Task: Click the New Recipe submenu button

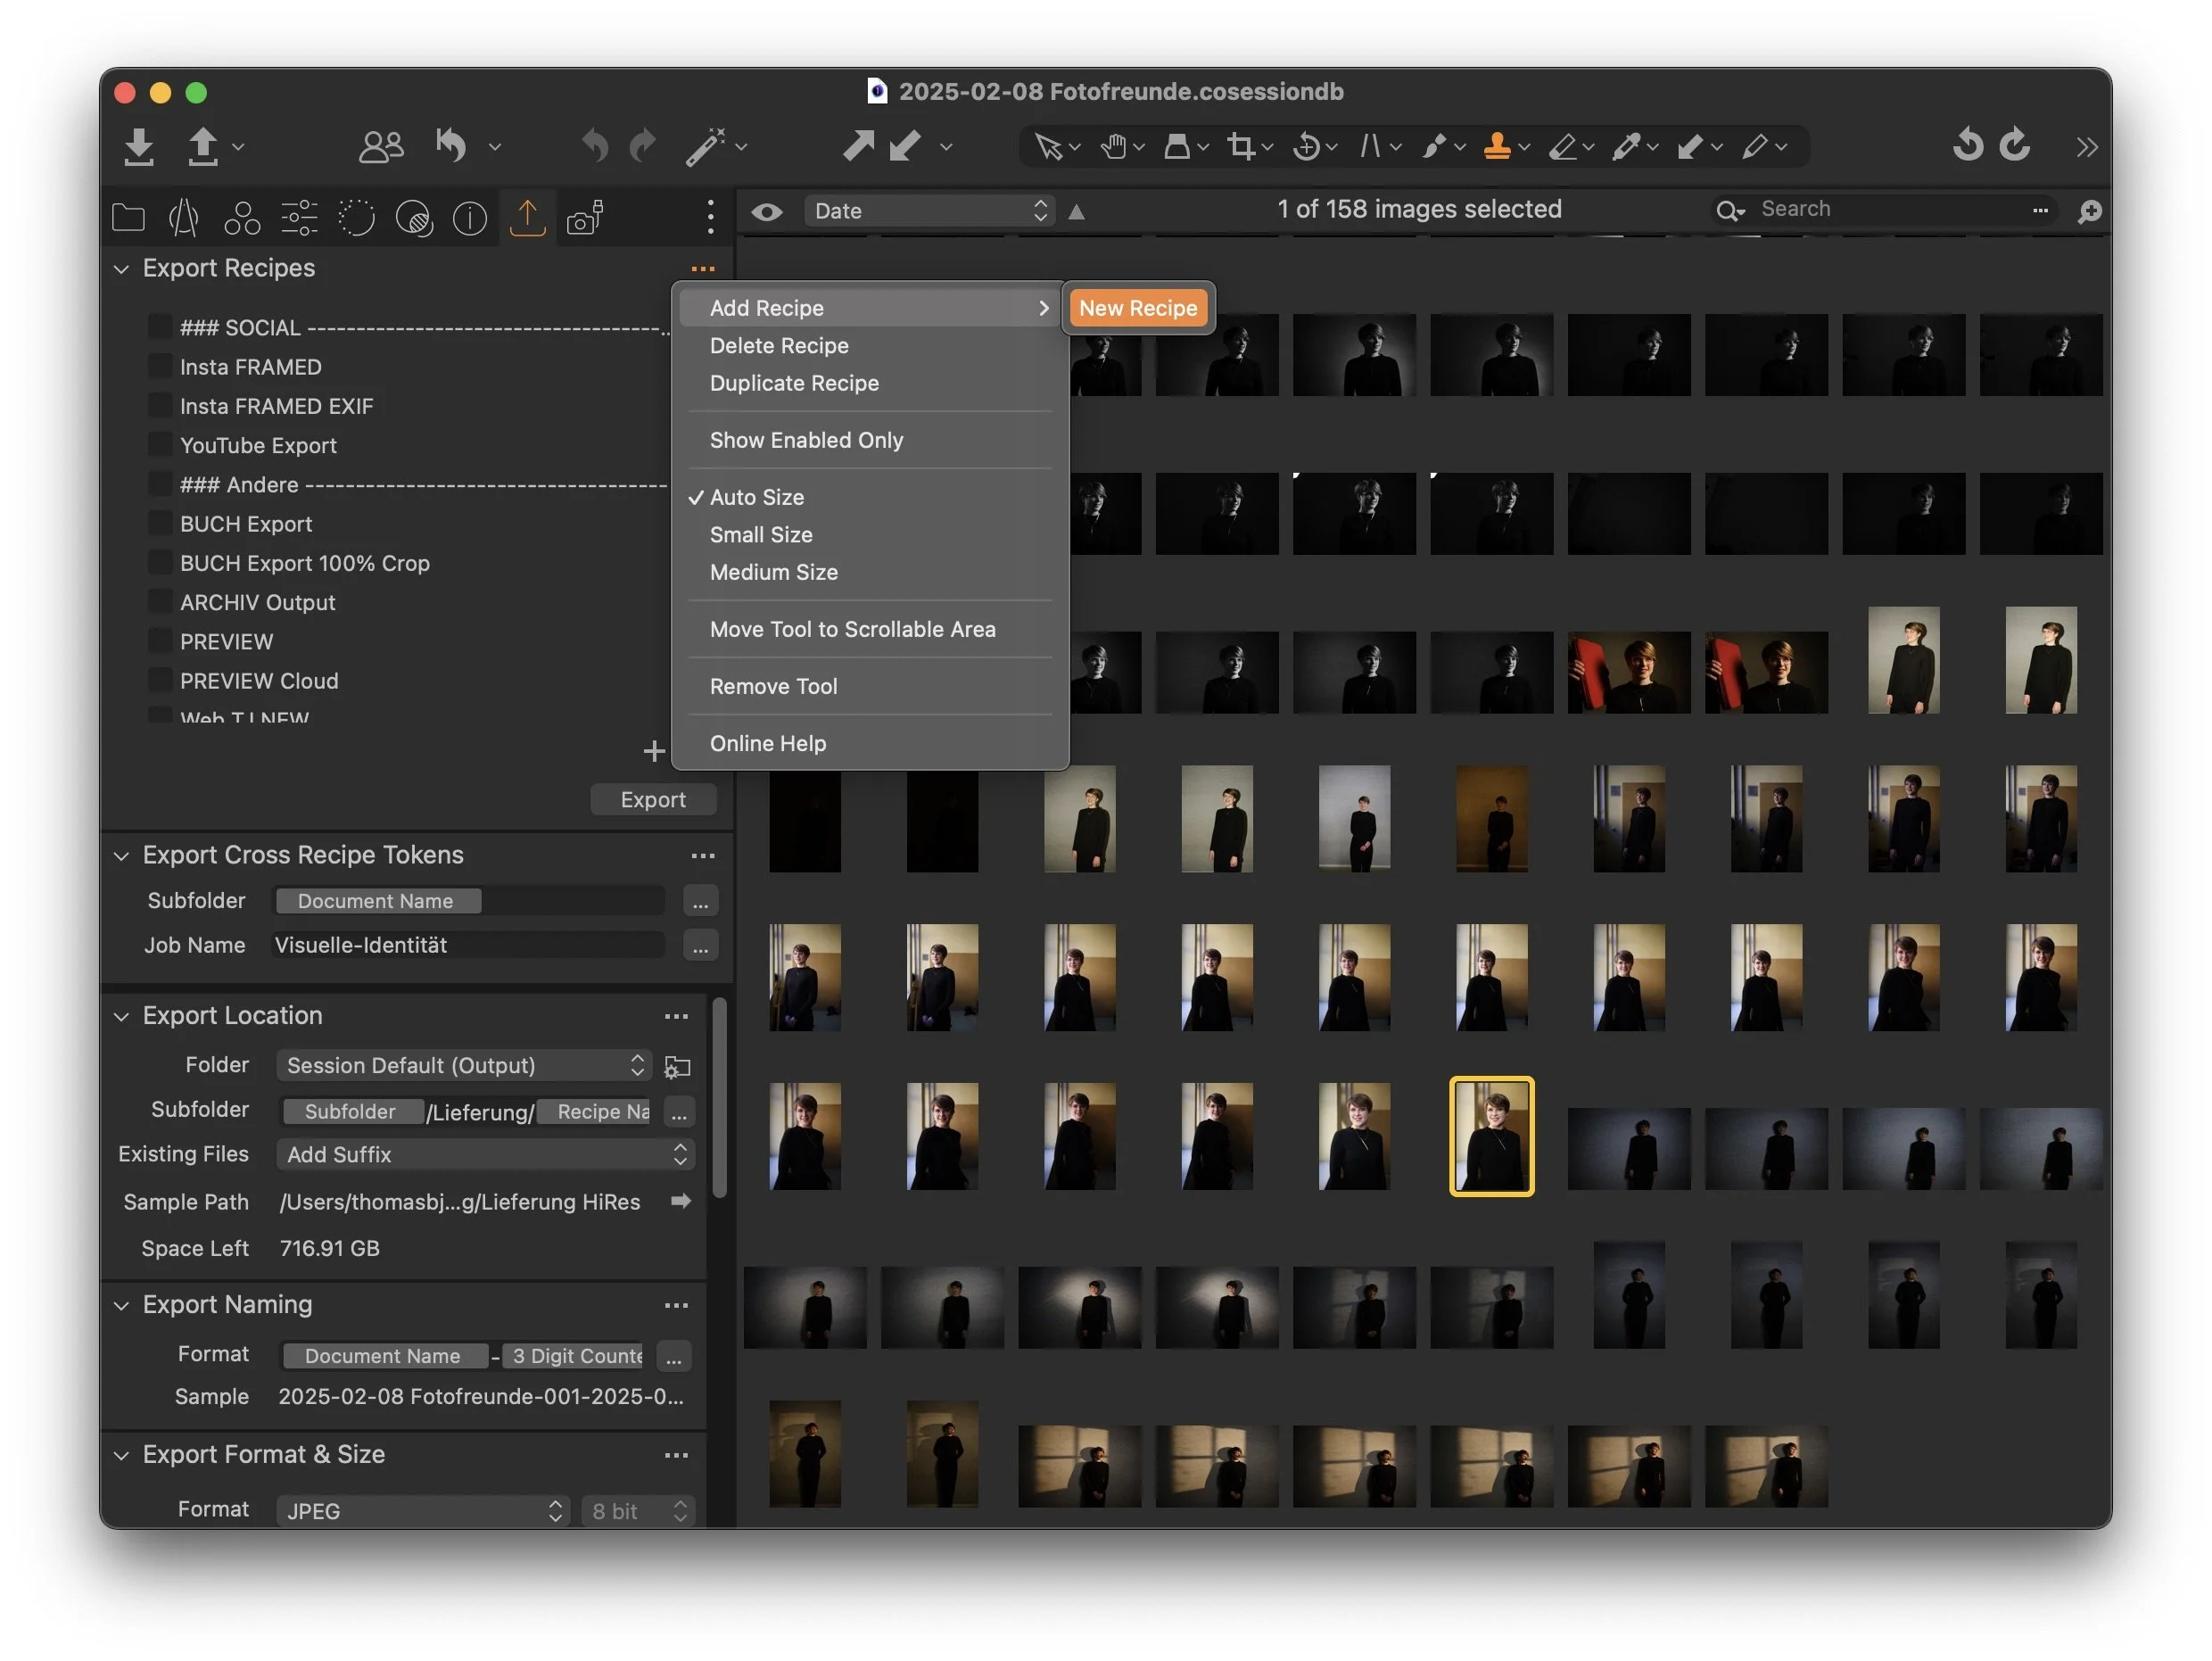Action: click(x=1137, y=308)
